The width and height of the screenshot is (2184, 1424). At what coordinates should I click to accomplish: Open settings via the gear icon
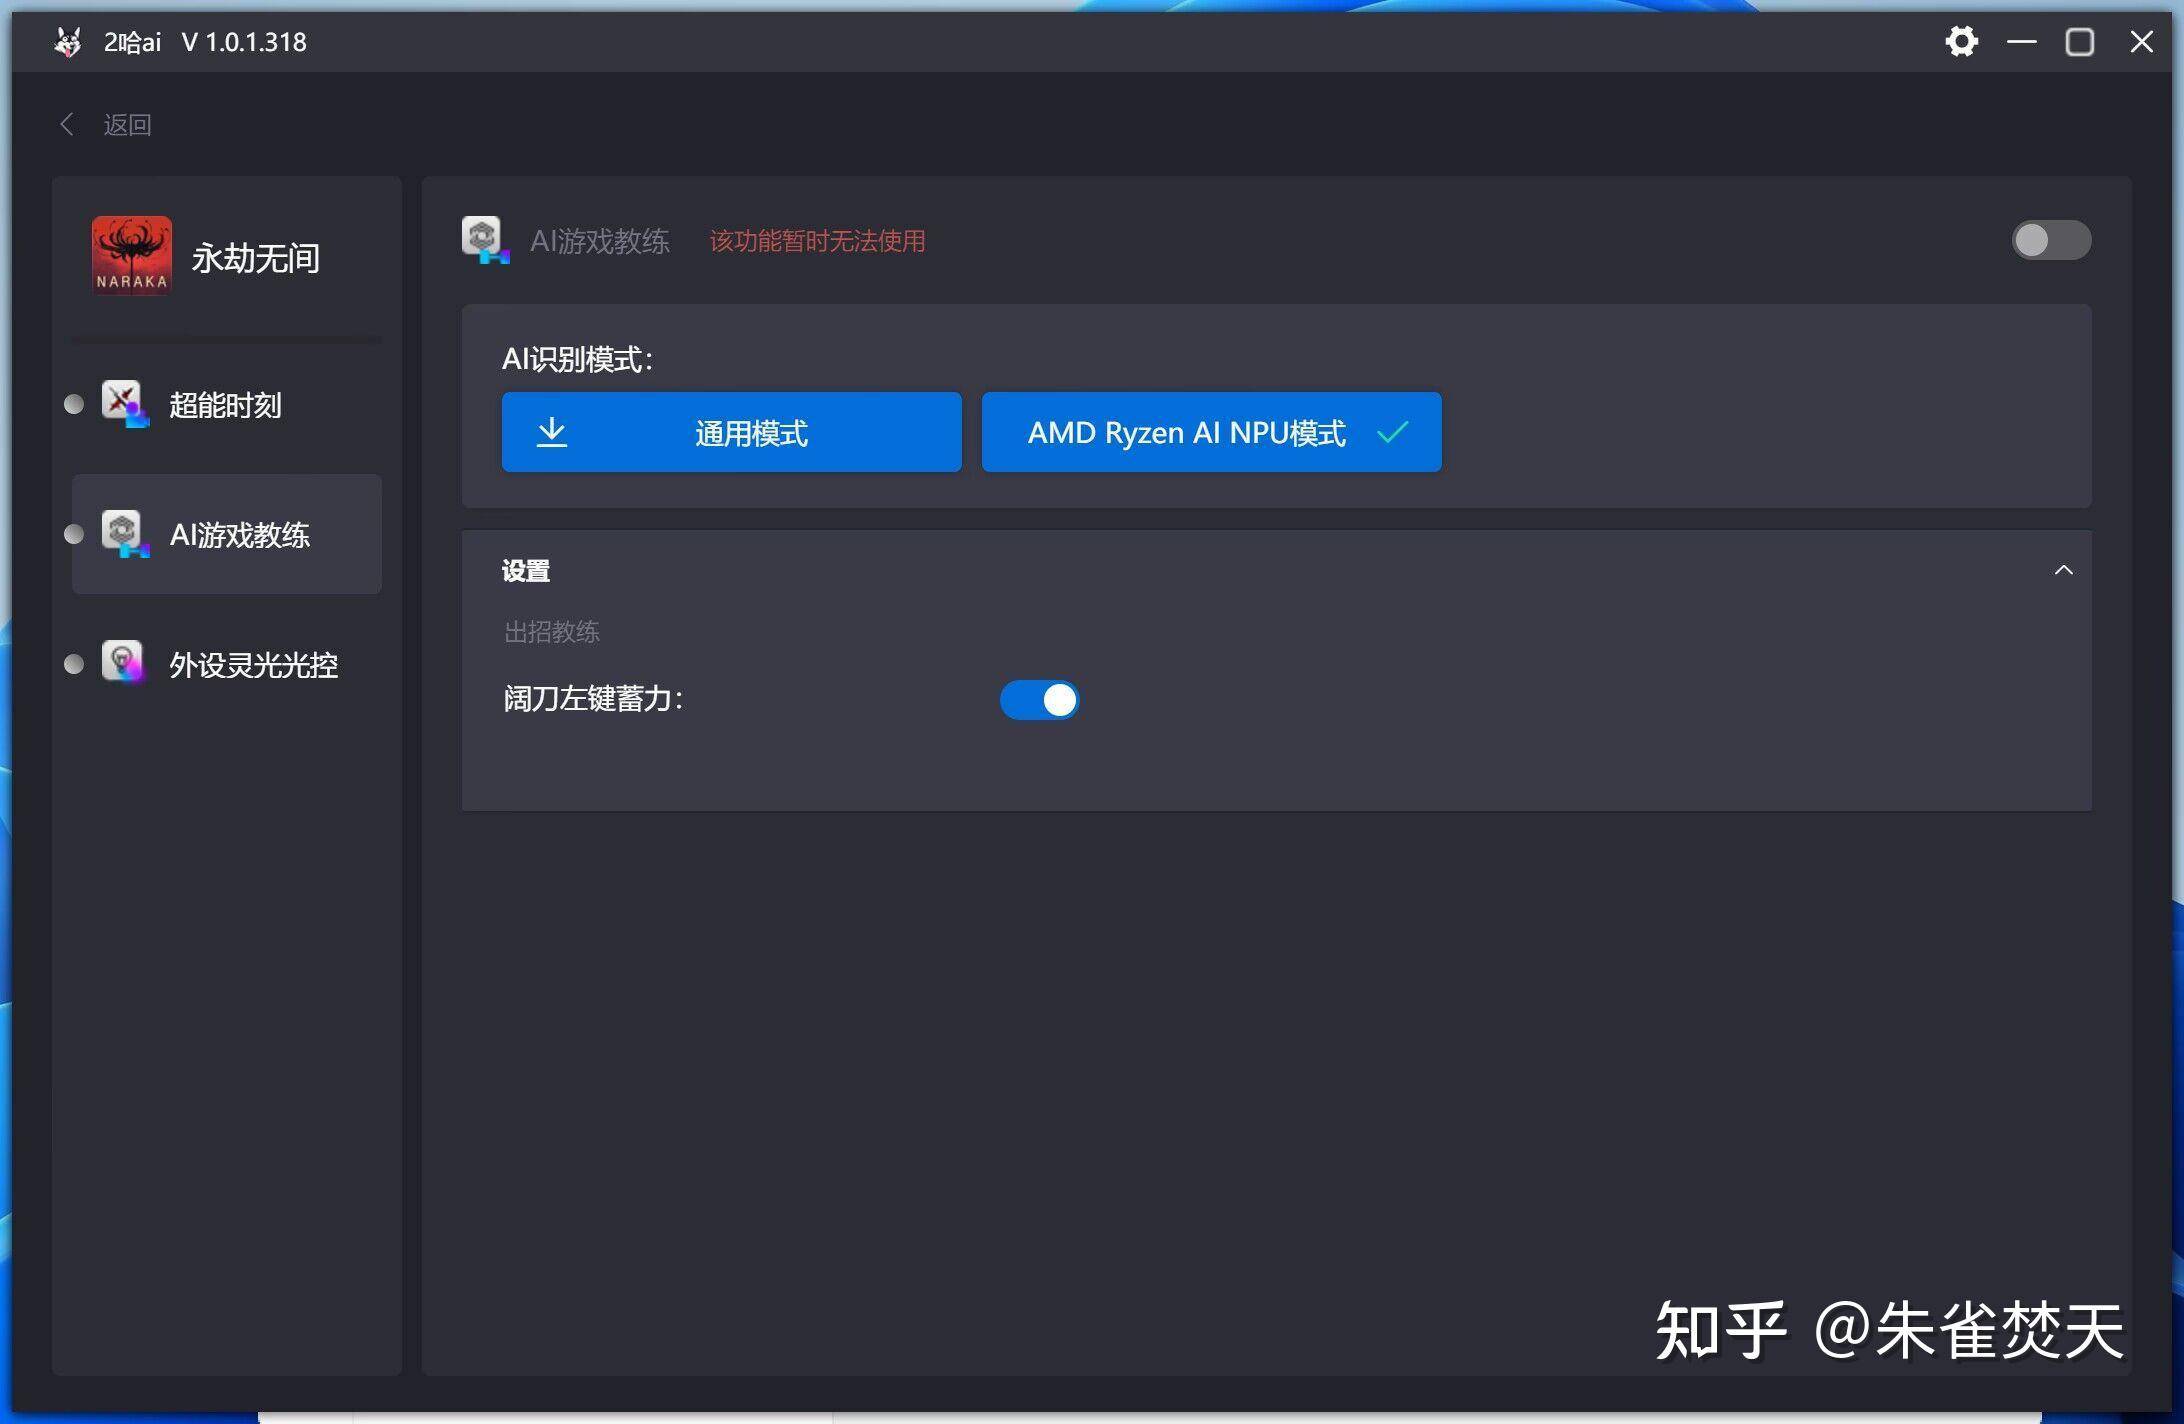click(1961, 42)
